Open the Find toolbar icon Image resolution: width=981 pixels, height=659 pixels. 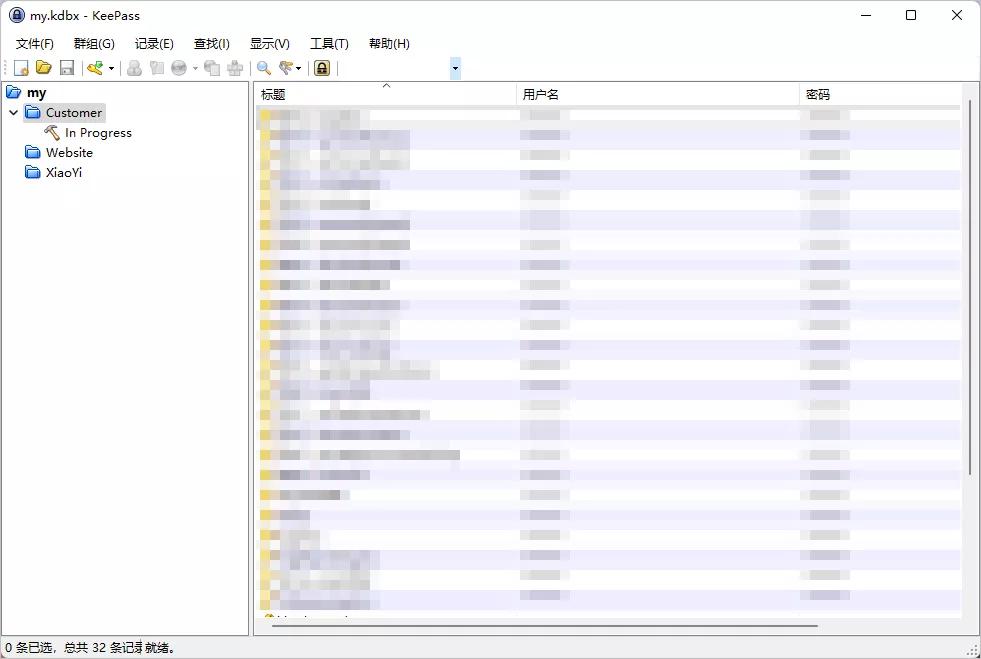click(263, 67)
